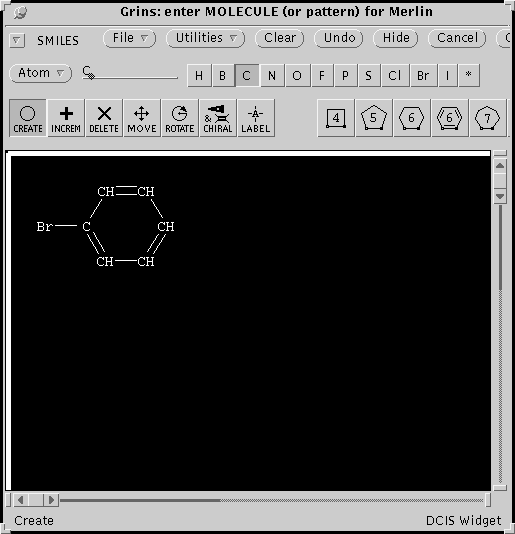Viewport: 515px width, 534px height.
Task: Click the Undo button
Action: (339, 38)
